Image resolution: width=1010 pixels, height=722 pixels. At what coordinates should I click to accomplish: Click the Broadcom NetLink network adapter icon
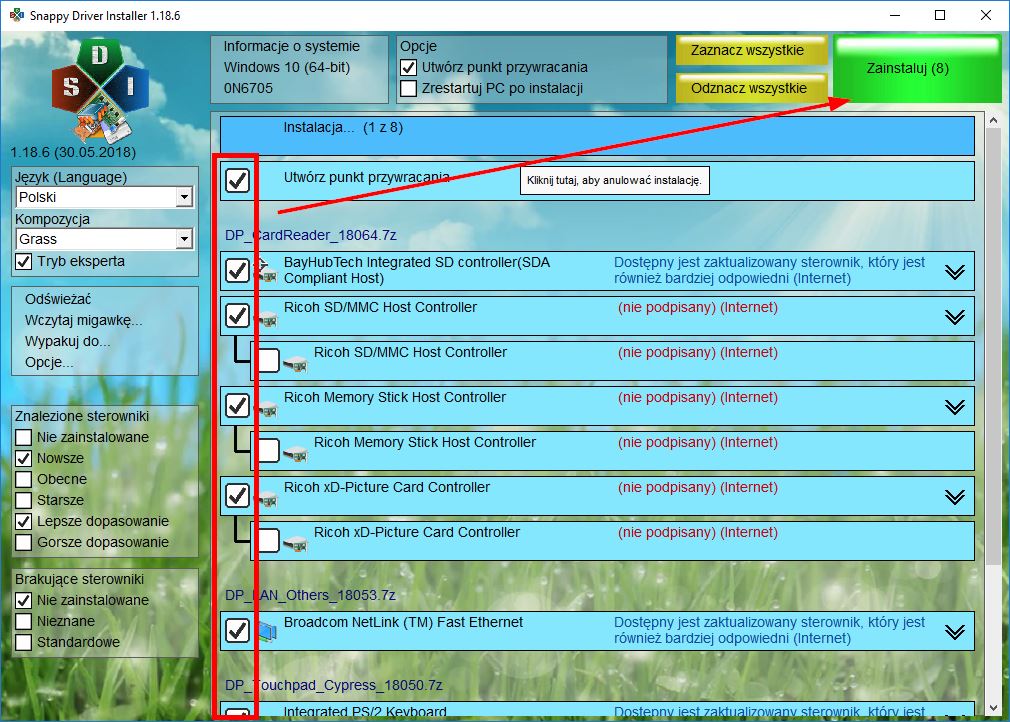(267, 631)
